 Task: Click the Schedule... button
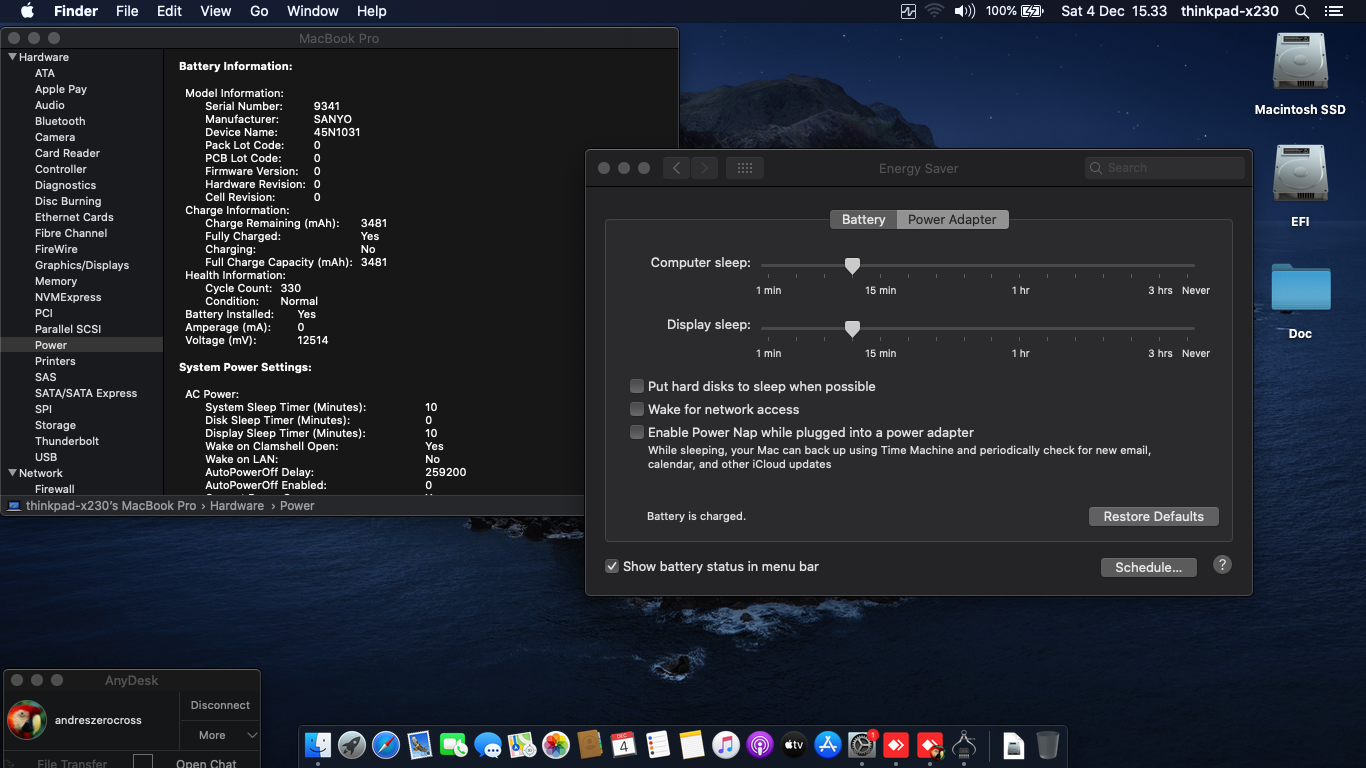tap(1149, 567)
